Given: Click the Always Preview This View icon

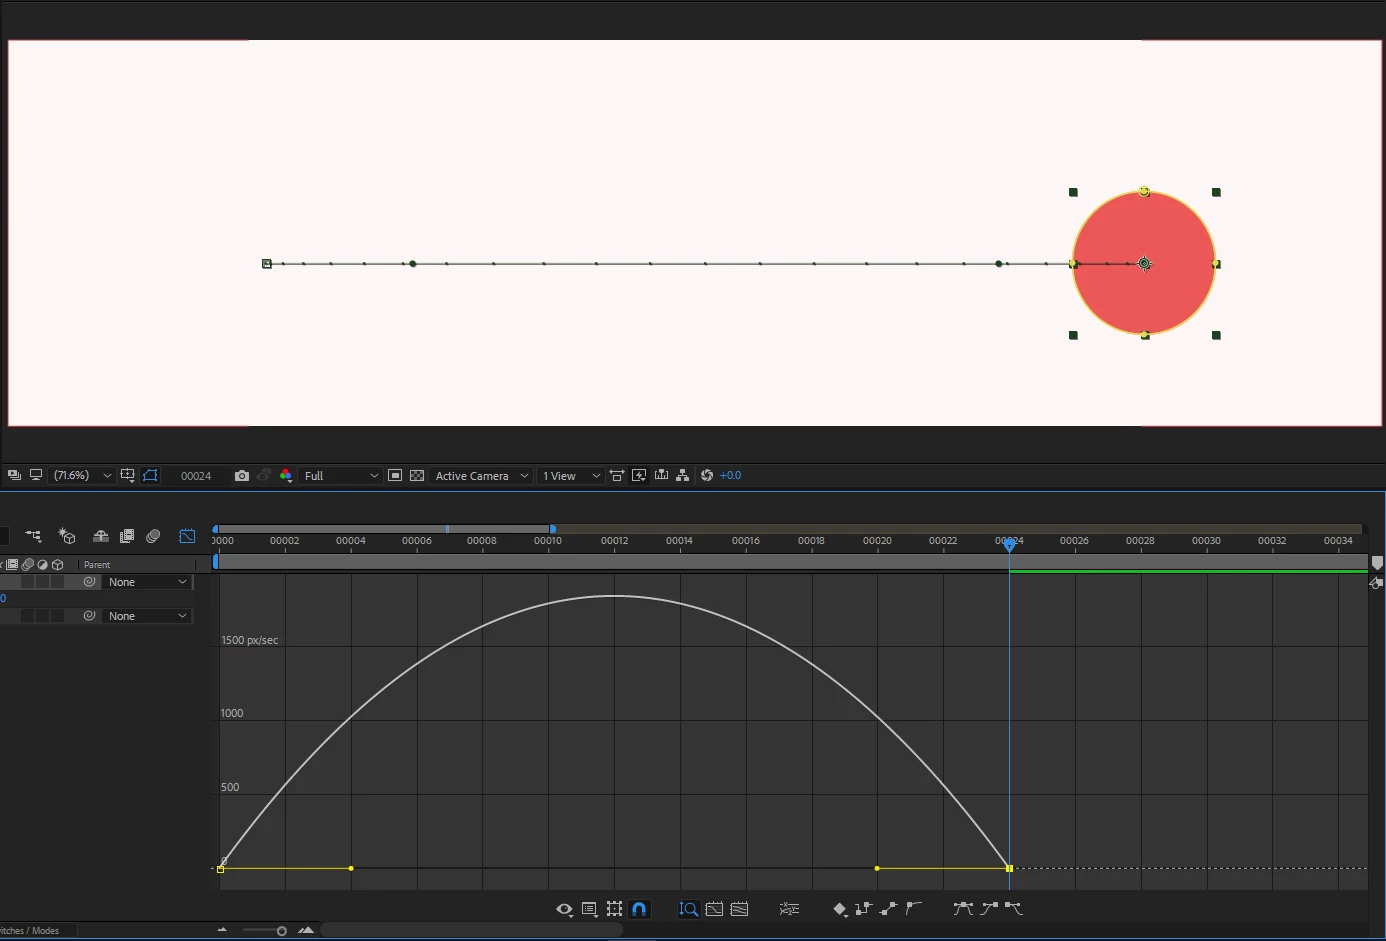Looking at the screenshot, I should tap(14, 475).
